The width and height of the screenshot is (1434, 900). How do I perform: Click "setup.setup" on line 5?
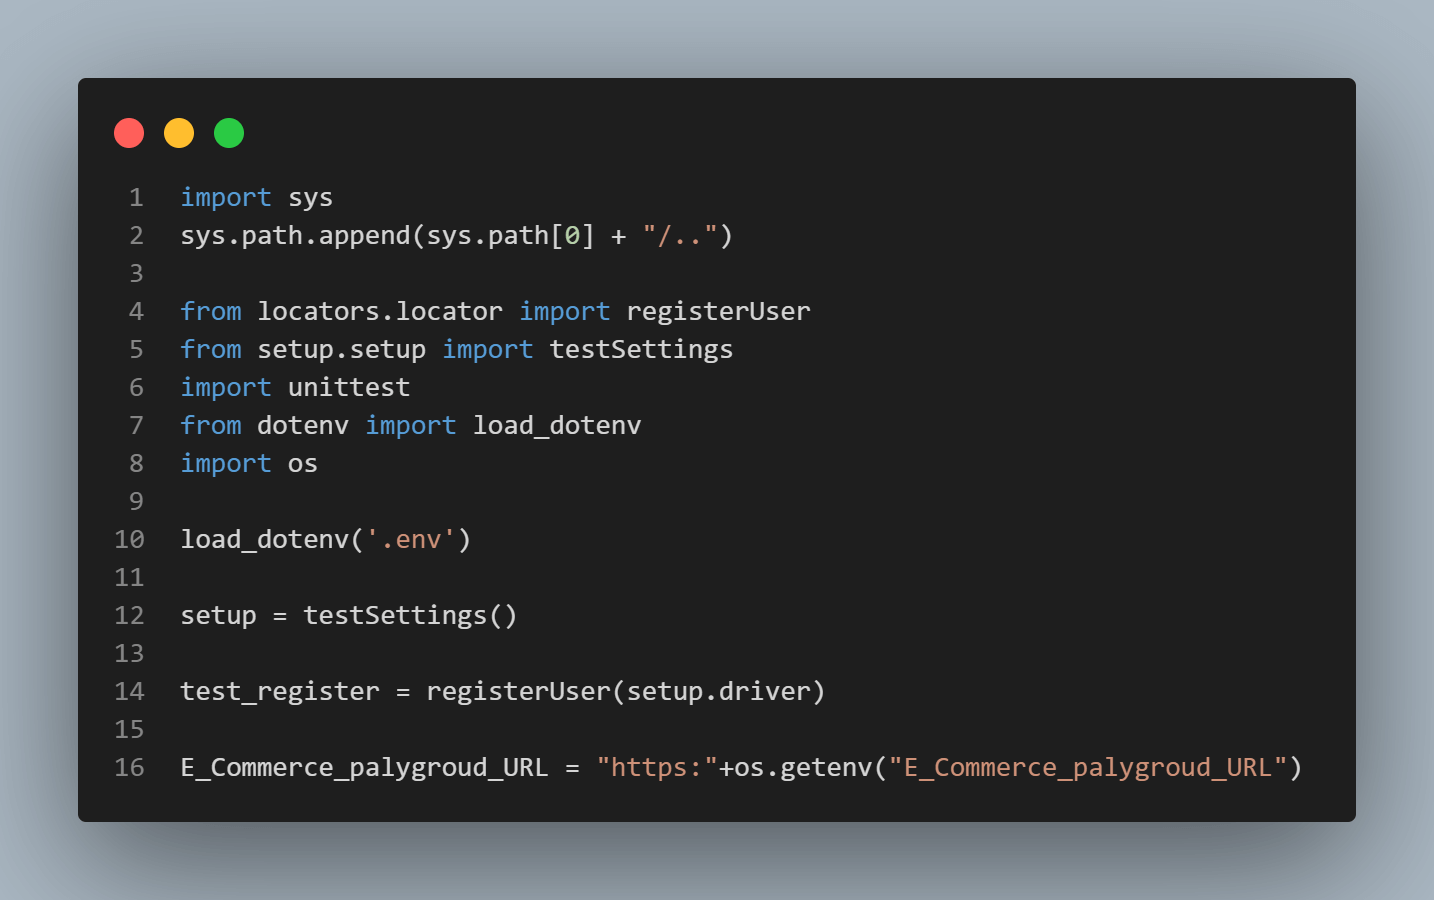(x=342, y=350)
